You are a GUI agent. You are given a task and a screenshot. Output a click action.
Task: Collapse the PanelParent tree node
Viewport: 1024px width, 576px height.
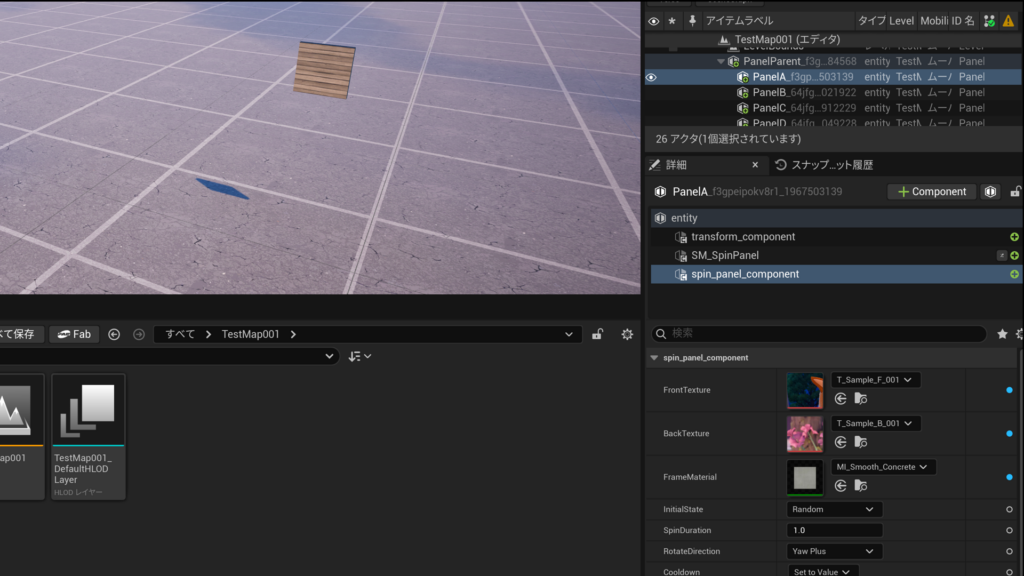point(721,61)
